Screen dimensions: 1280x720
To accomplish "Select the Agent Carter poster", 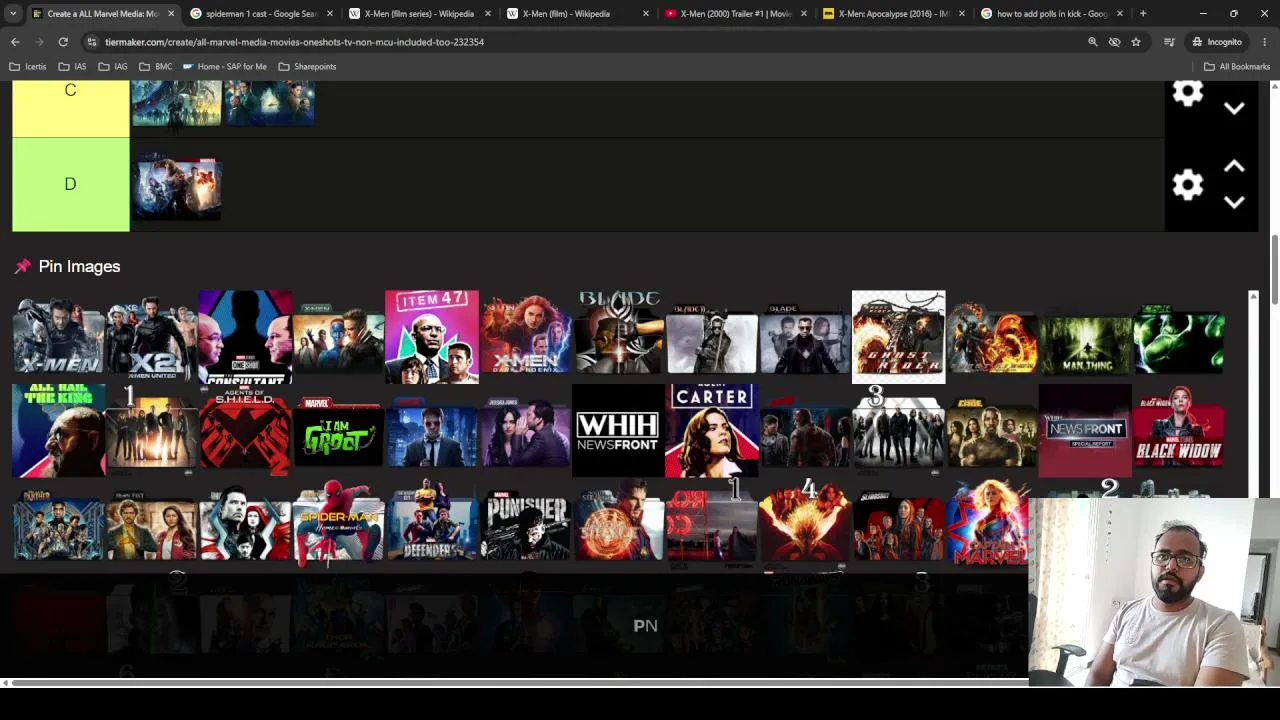I will click(x=712, y=430).
